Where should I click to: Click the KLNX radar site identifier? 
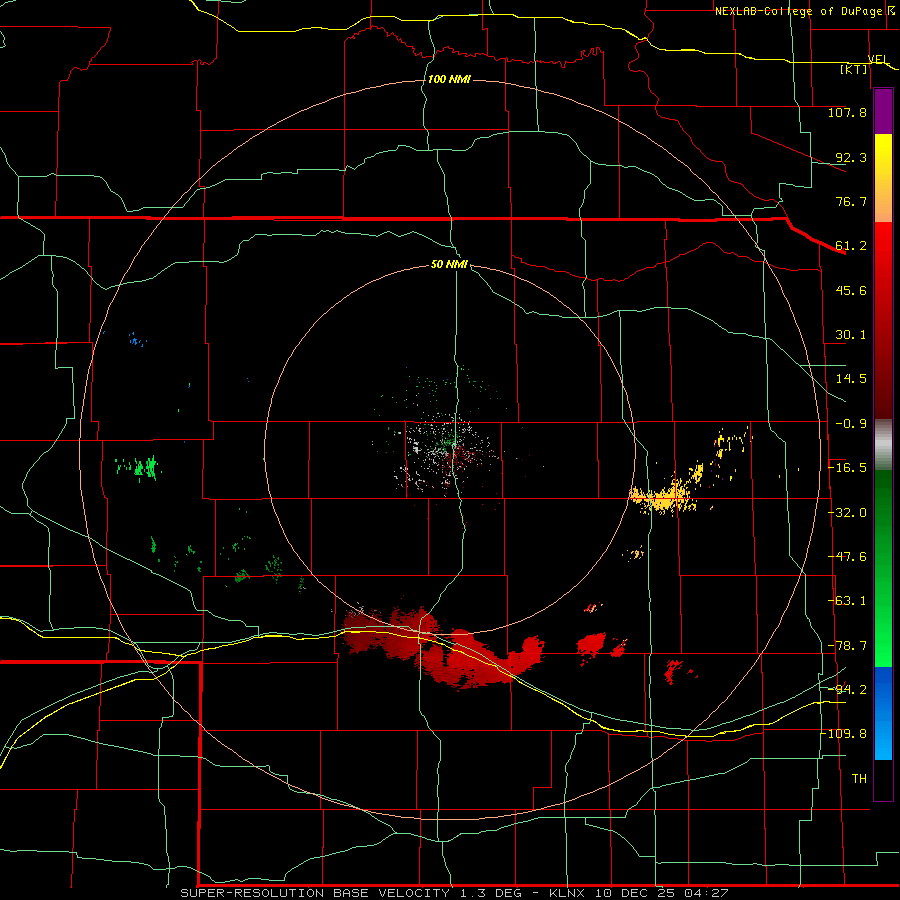568,893
